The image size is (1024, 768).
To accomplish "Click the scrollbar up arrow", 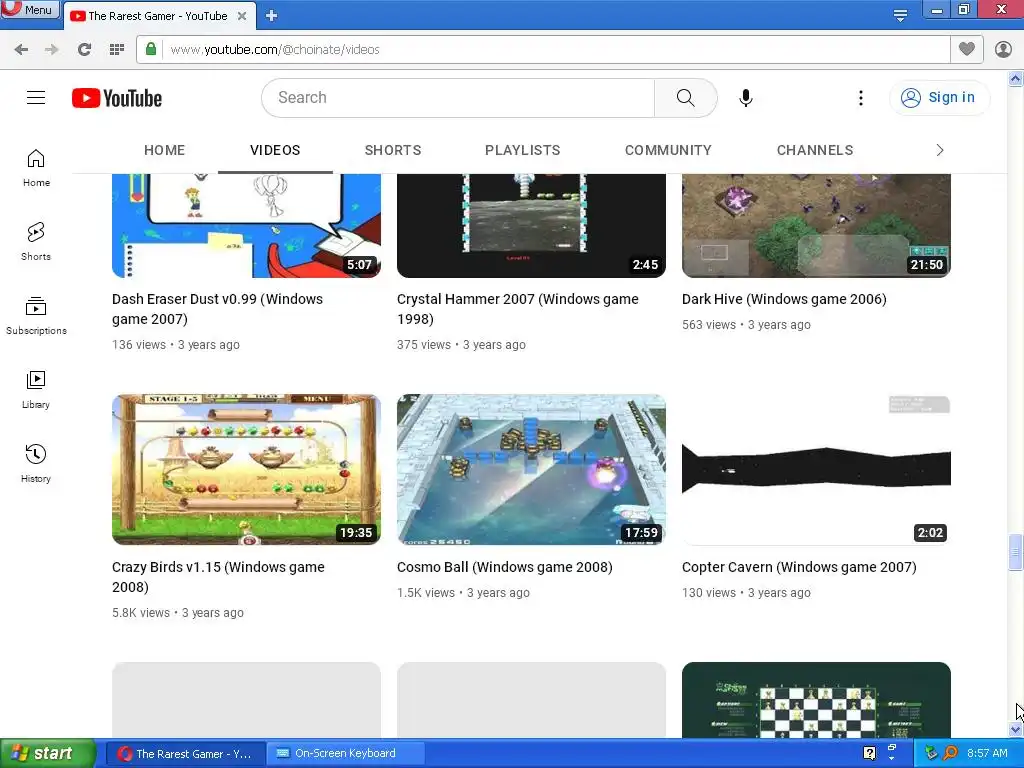I will point(1015,79).
